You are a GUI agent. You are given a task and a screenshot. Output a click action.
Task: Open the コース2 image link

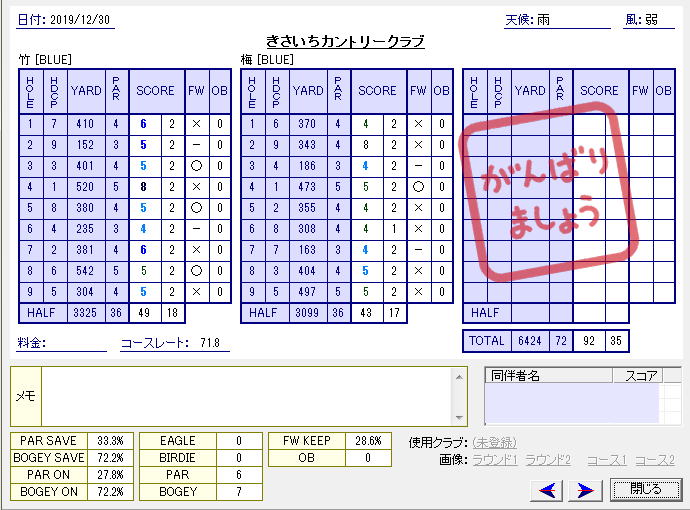click(655, 460)
